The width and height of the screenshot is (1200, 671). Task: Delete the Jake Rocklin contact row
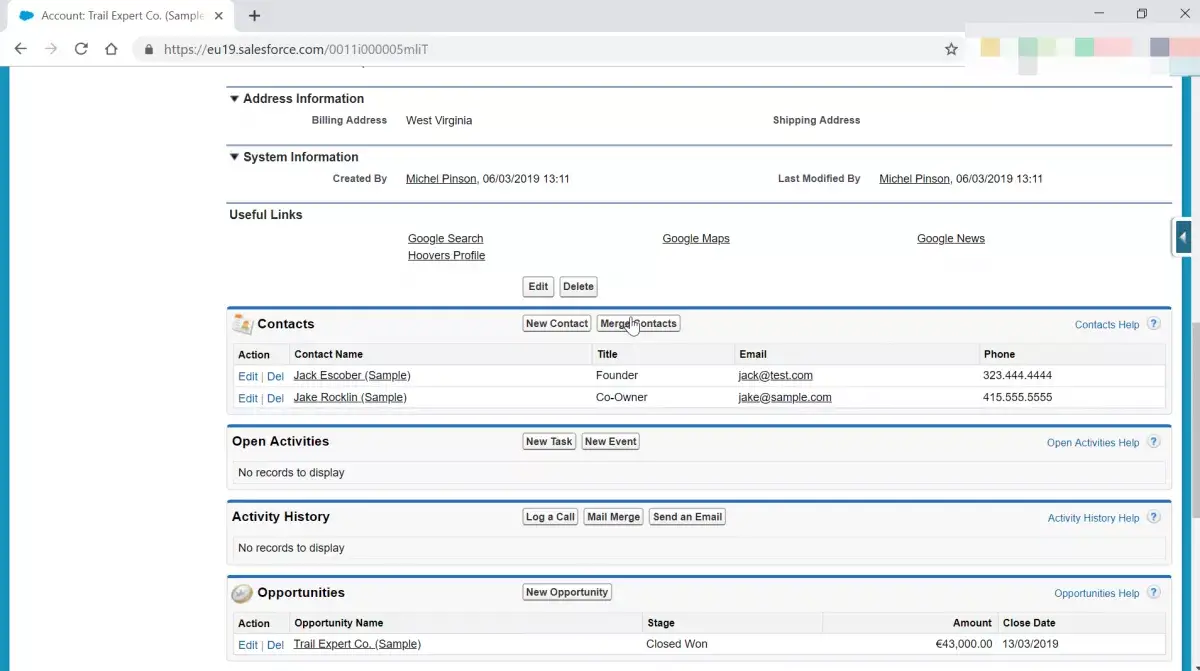point(275,398)
